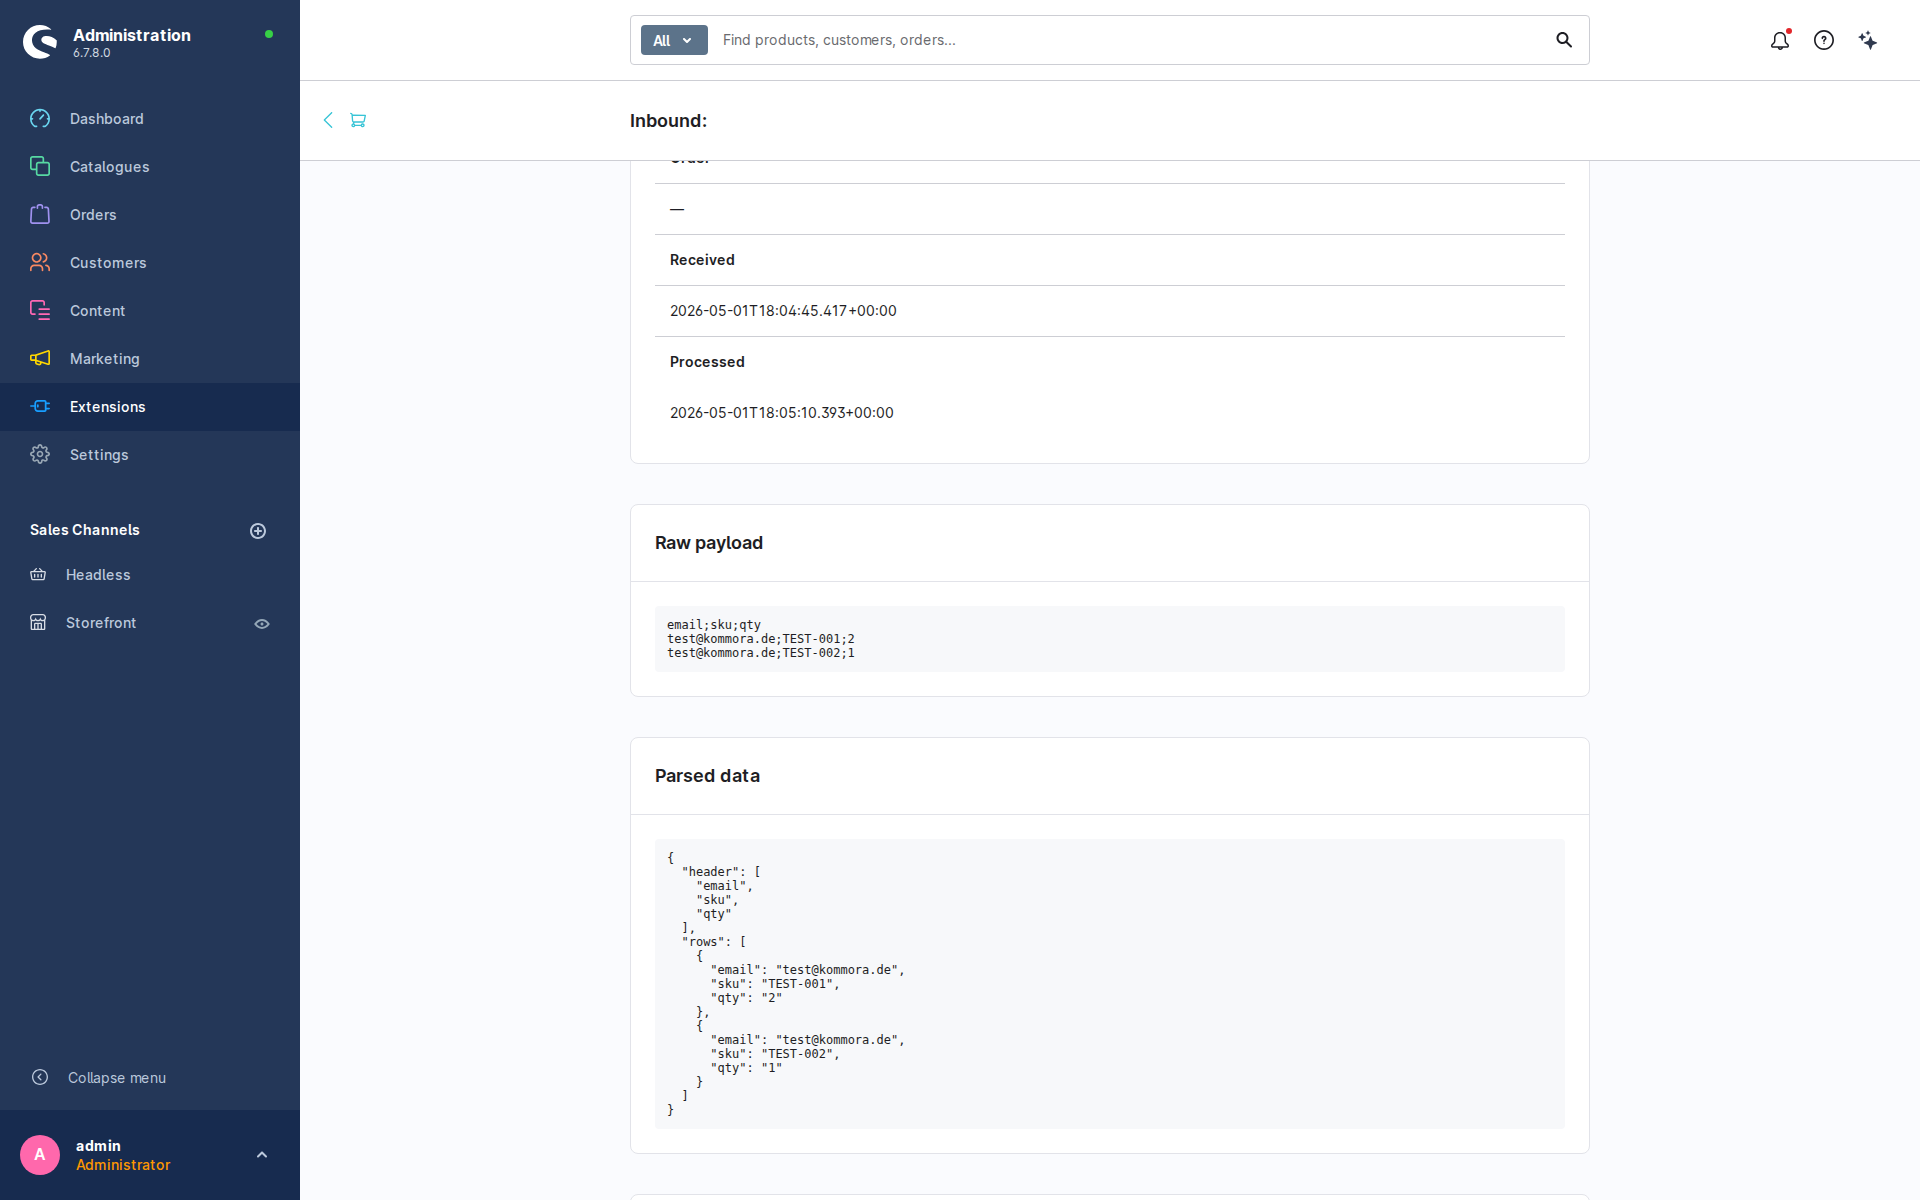Open the All search filter dropdown

674,40
